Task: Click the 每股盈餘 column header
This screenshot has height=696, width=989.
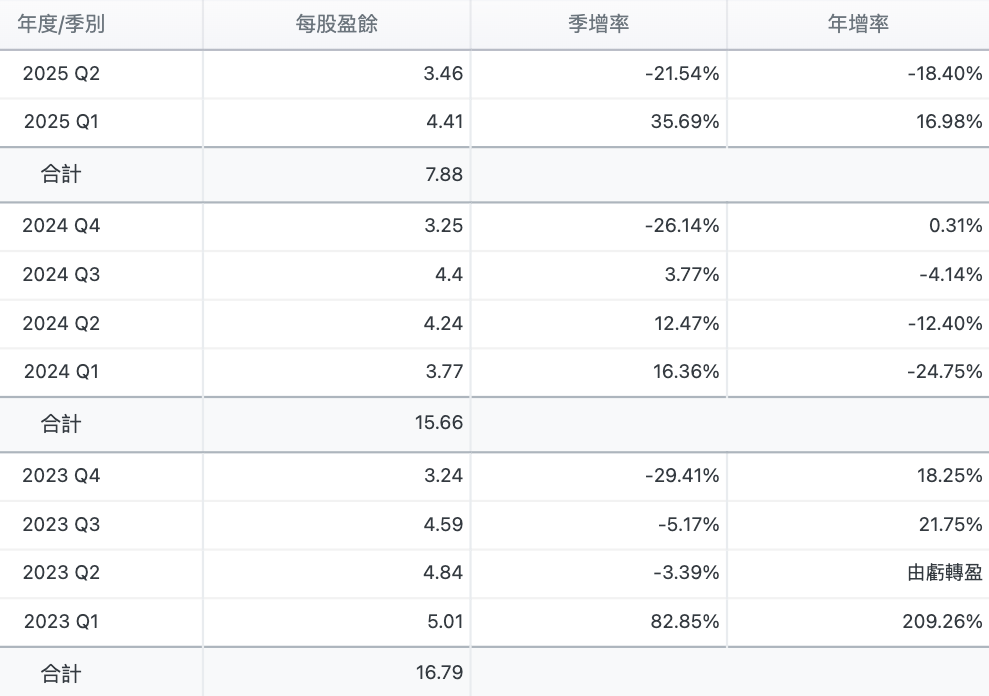Action: [337, 25]
